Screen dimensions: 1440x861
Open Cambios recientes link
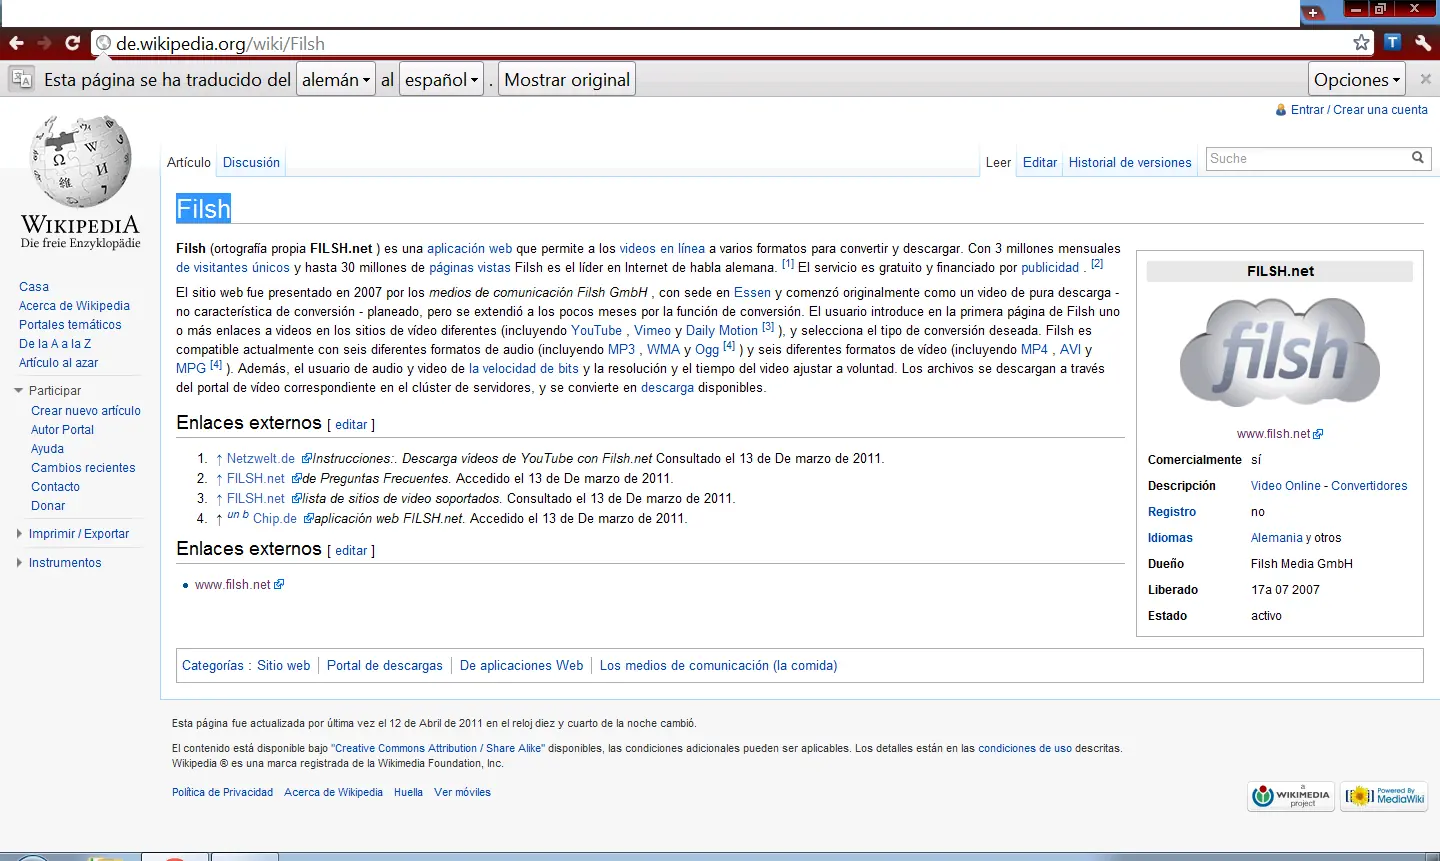point(83,468)
